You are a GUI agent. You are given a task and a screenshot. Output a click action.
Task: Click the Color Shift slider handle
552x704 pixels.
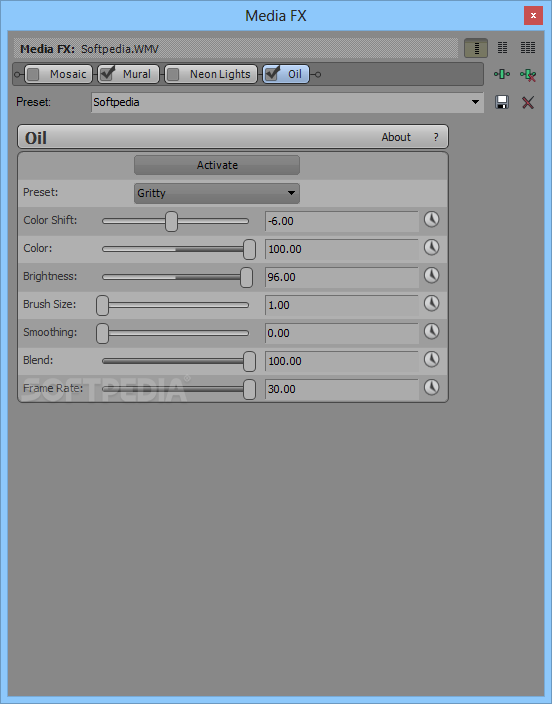tap(171, 221)
